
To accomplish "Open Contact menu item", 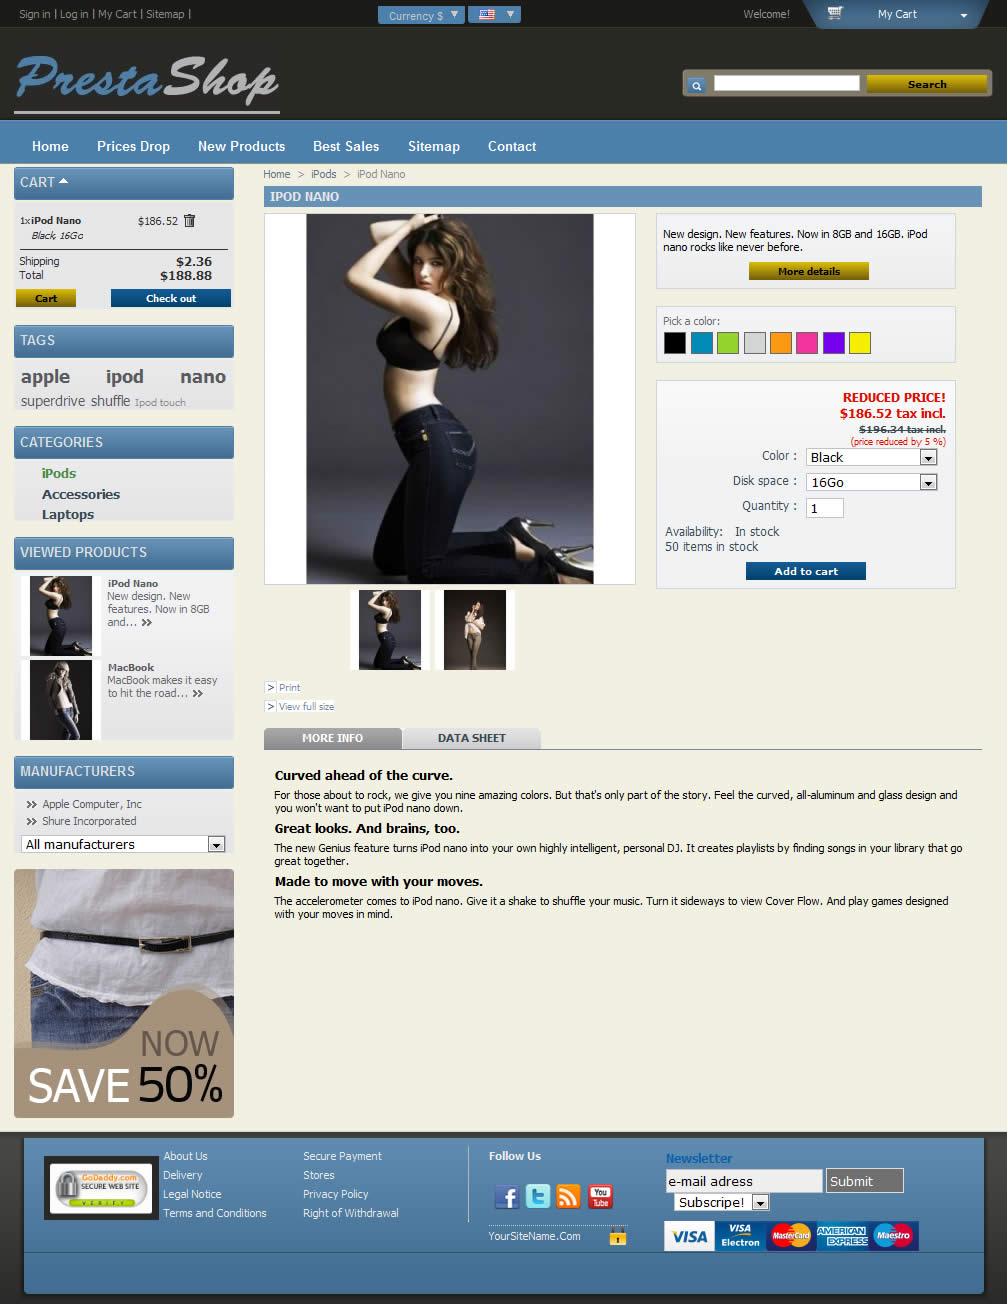I will click(x=512, y=146).
